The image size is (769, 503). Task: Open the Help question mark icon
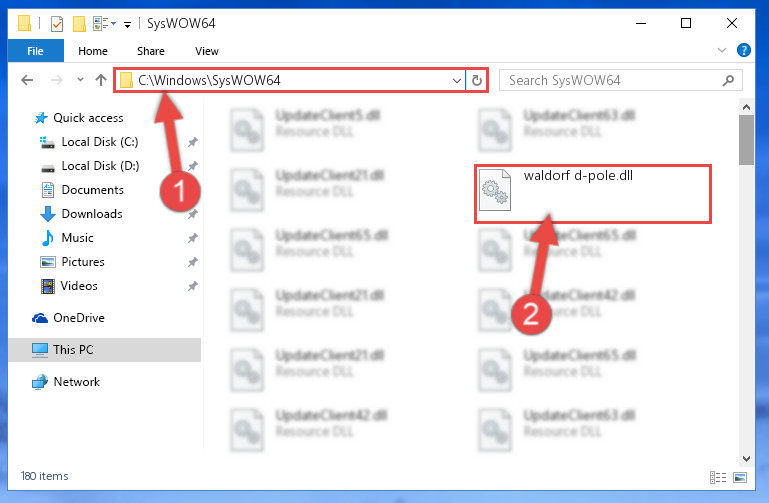743,50
